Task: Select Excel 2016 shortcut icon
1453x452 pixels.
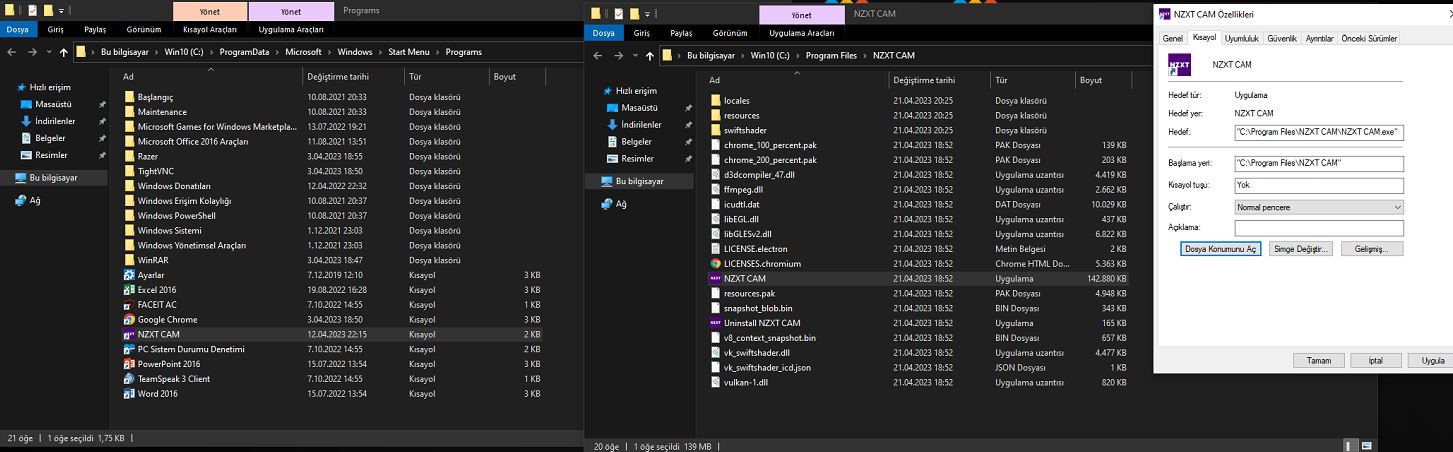Action: [x=129, y=289]
